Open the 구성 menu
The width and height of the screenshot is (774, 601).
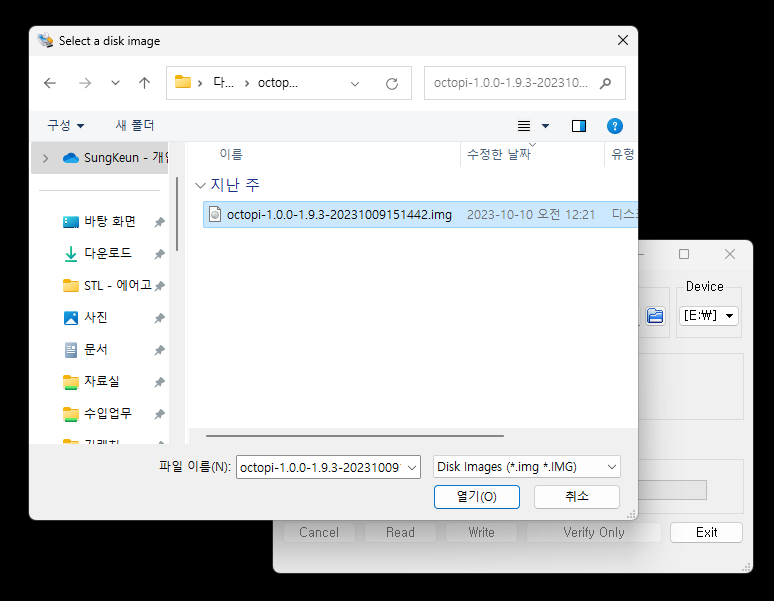[65, 125]
